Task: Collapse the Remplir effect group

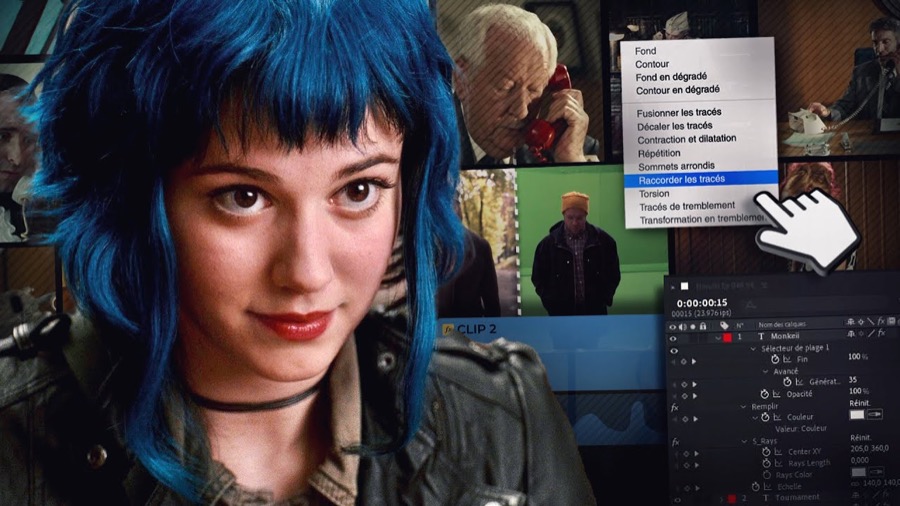Action: [743, 407]
